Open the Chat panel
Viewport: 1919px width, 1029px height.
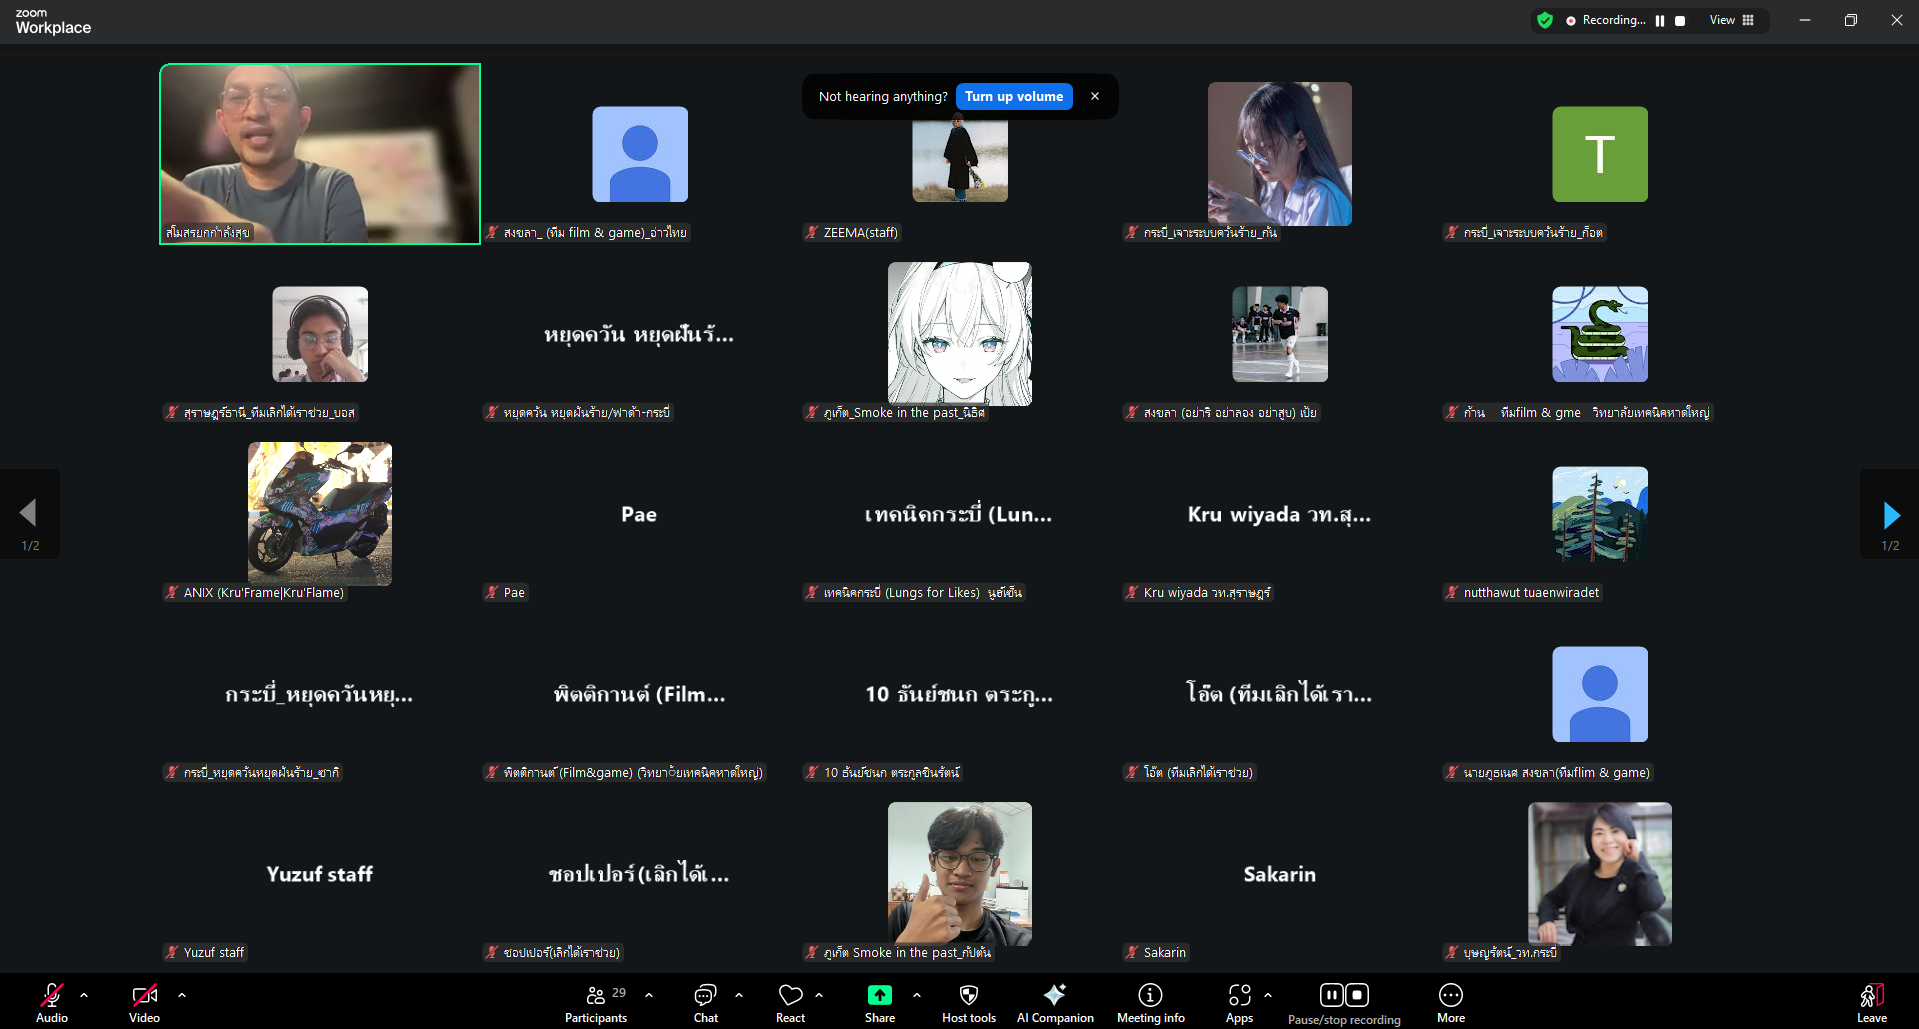pos(705,1003)
